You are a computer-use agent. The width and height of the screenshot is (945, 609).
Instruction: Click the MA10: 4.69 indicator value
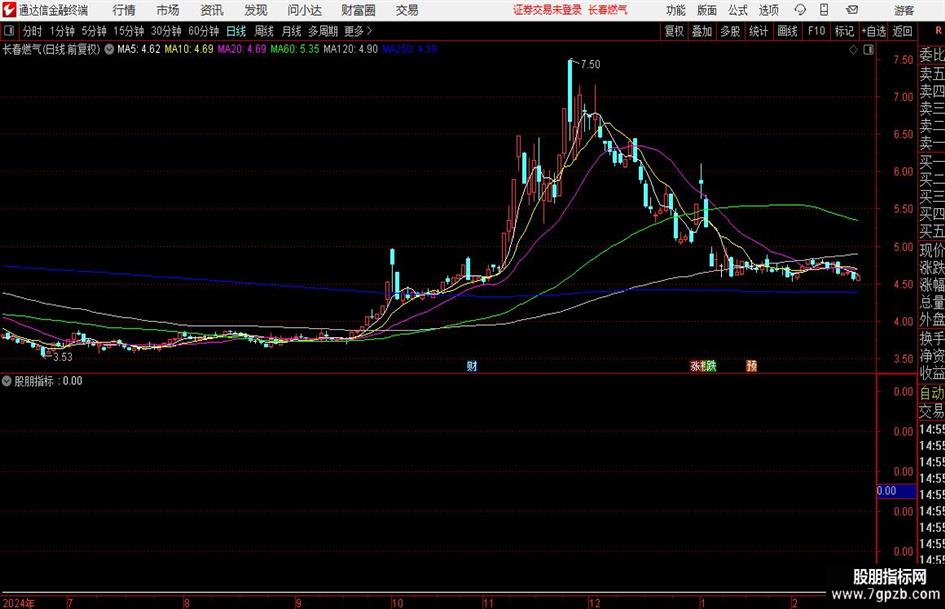click(189, 49)
